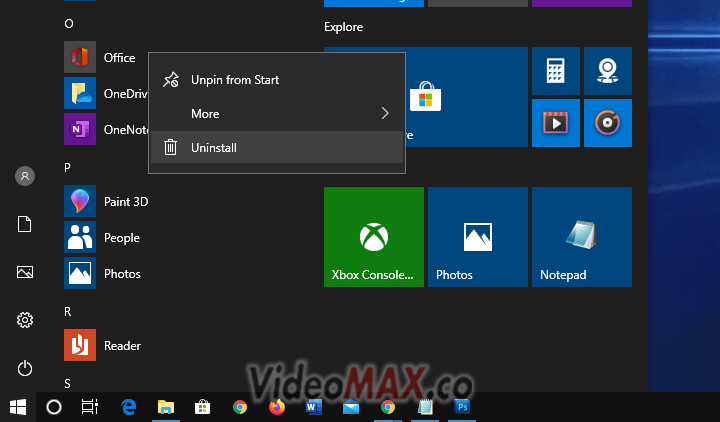This screenshot has height=422, width=720.
Task: Jump to letter R section header
Action: pos(68,312)
